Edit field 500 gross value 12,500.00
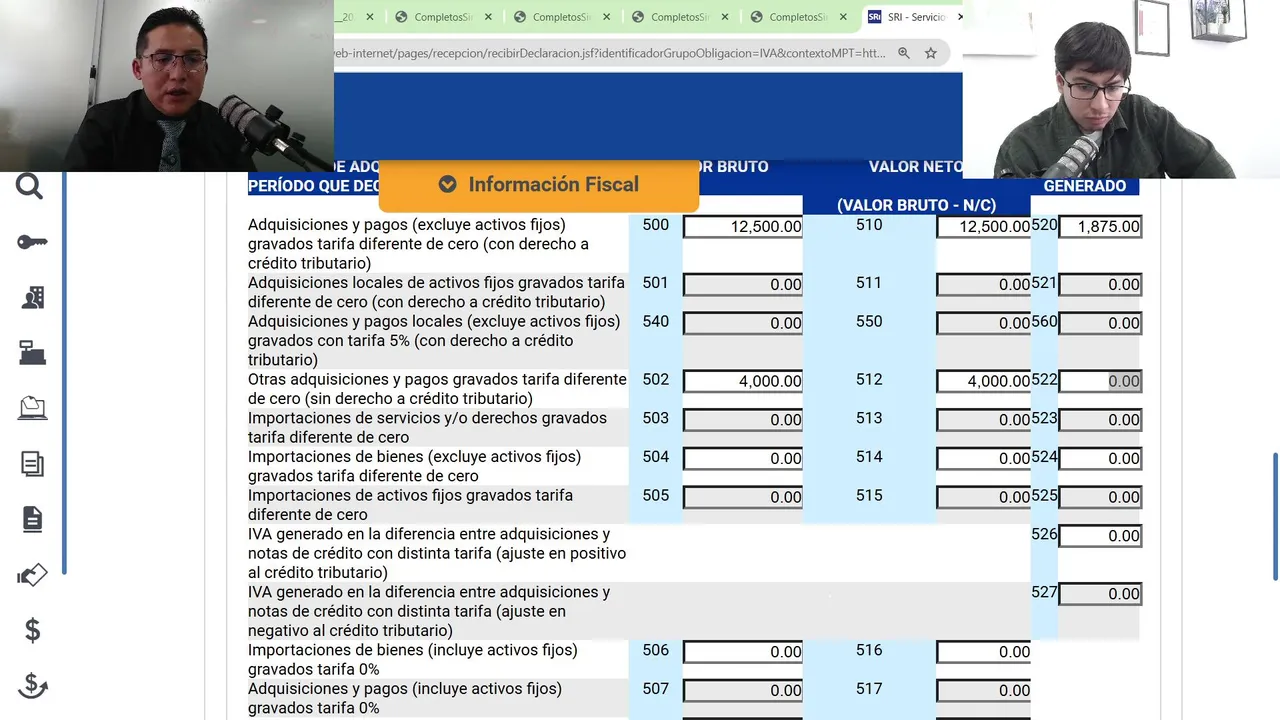The image size is (1280, 720). click(x=743, y=227)
